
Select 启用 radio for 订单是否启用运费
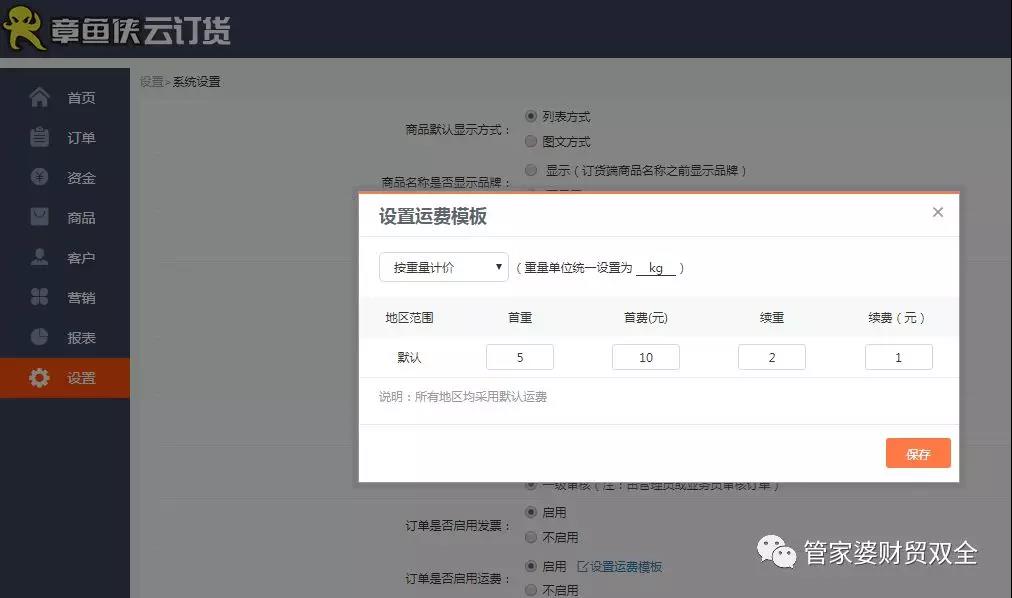click(531, 566)
